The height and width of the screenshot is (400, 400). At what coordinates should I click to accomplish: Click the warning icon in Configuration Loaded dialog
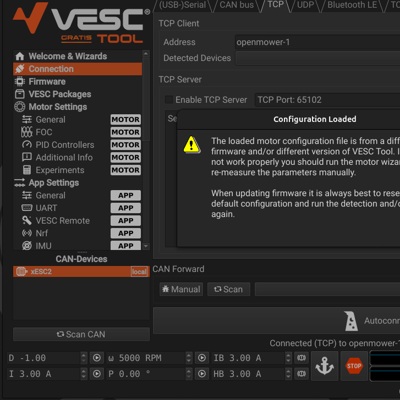[192, 144]
